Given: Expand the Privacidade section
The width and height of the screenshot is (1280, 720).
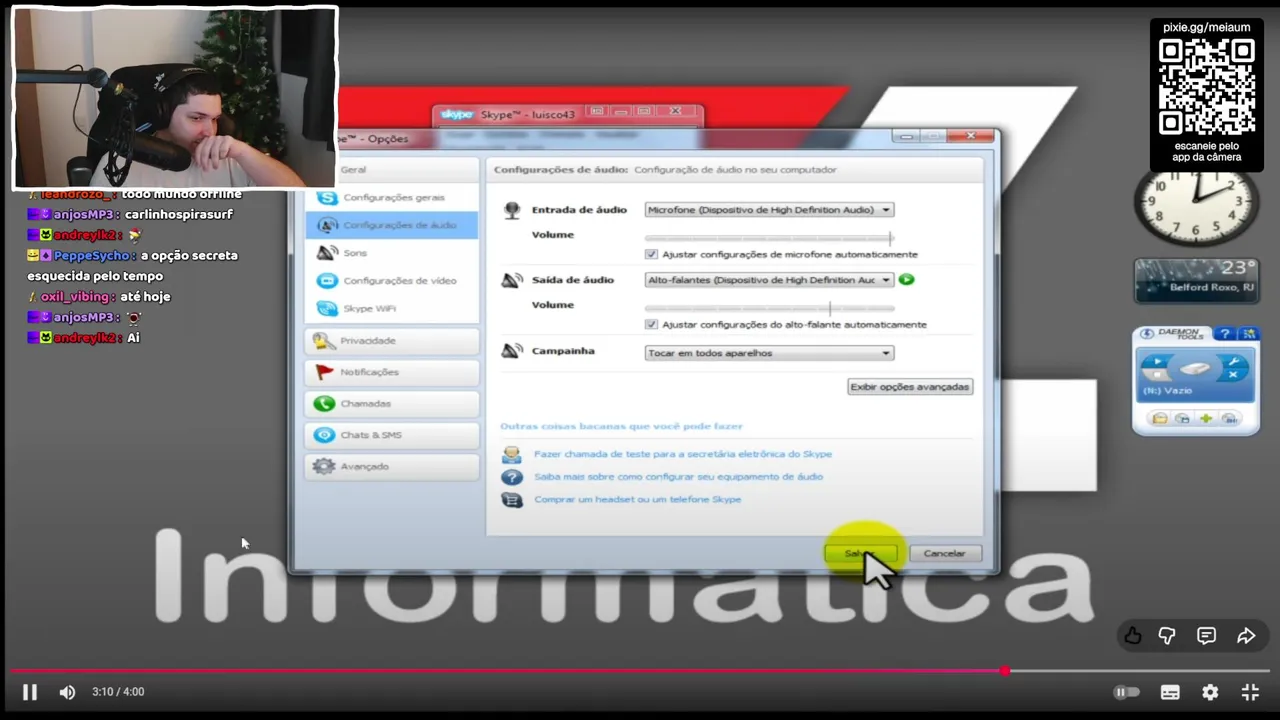Looking at the screenshot, I should coord(393,341).
